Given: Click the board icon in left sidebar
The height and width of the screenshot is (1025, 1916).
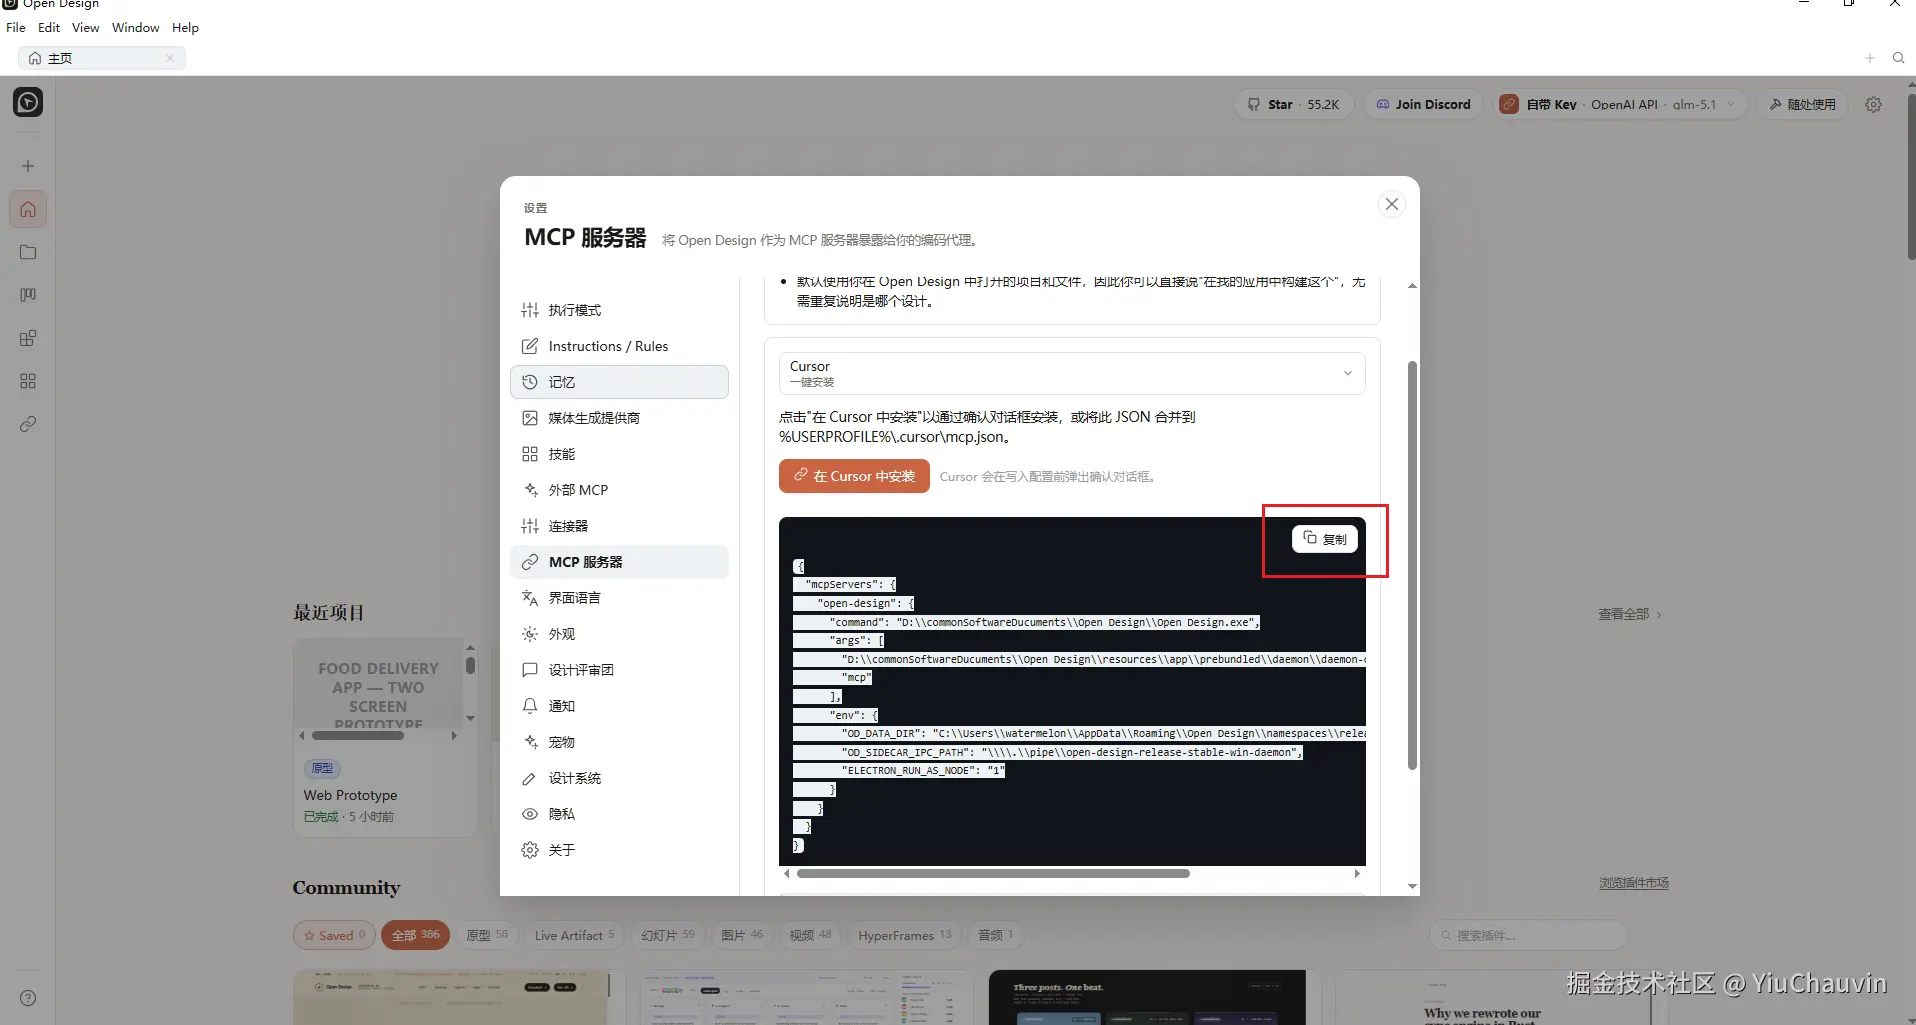Looking at the screenshot, I should pyautogui.click(x=28, y=295).
